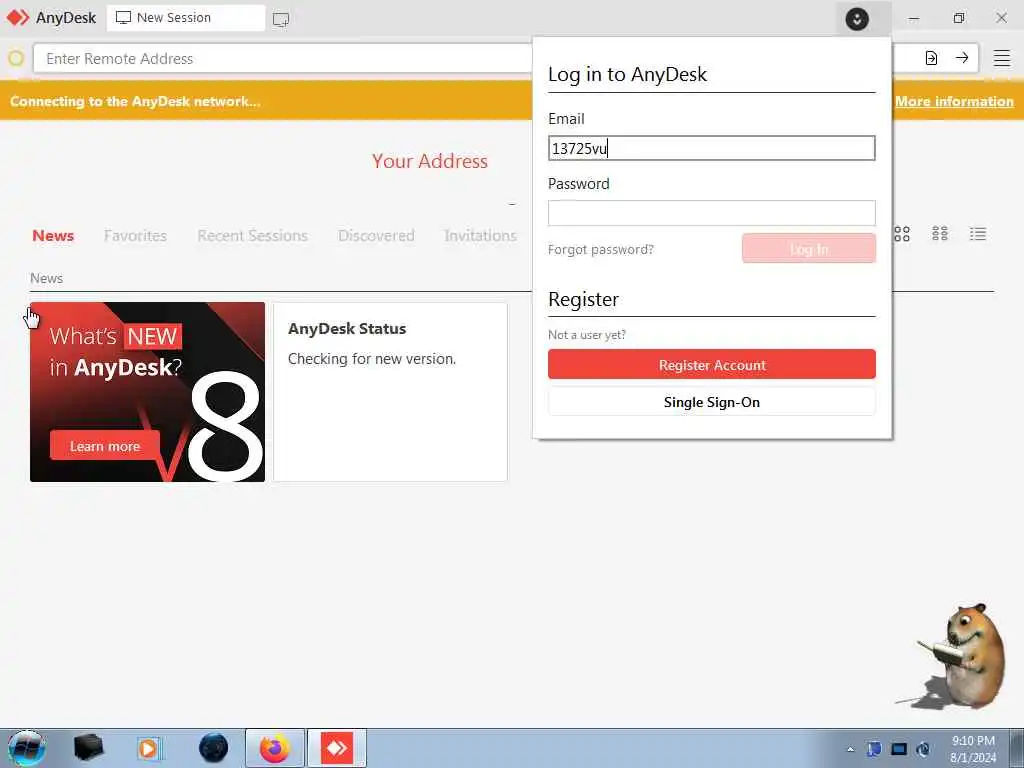
Task: Switch to the Recent Sessions tab
Action: coord(252,236)
